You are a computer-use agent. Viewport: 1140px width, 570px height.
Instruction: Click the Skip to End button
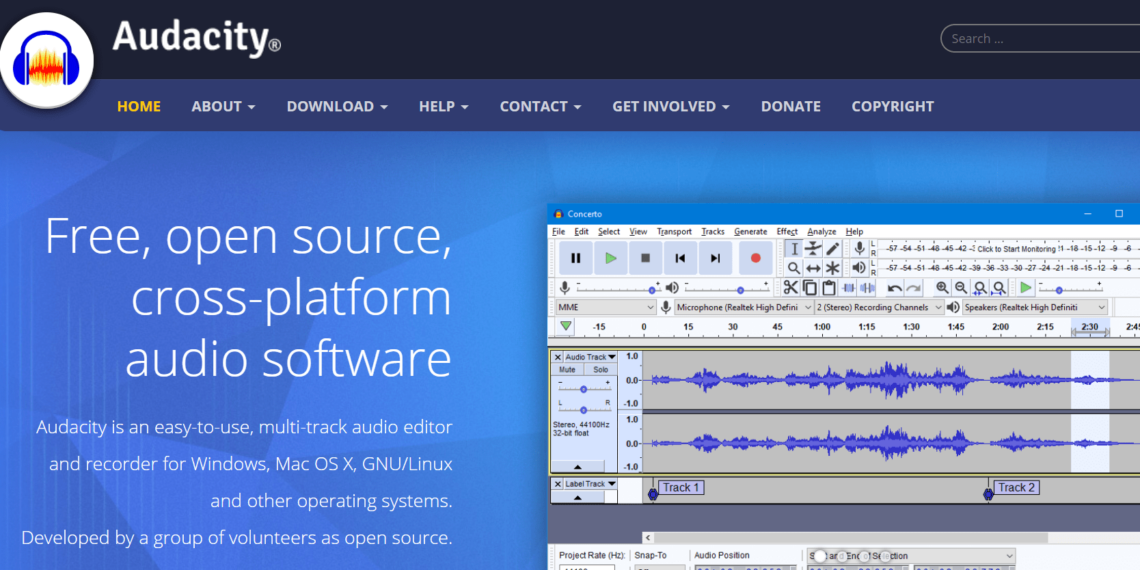tap(715, 258)
